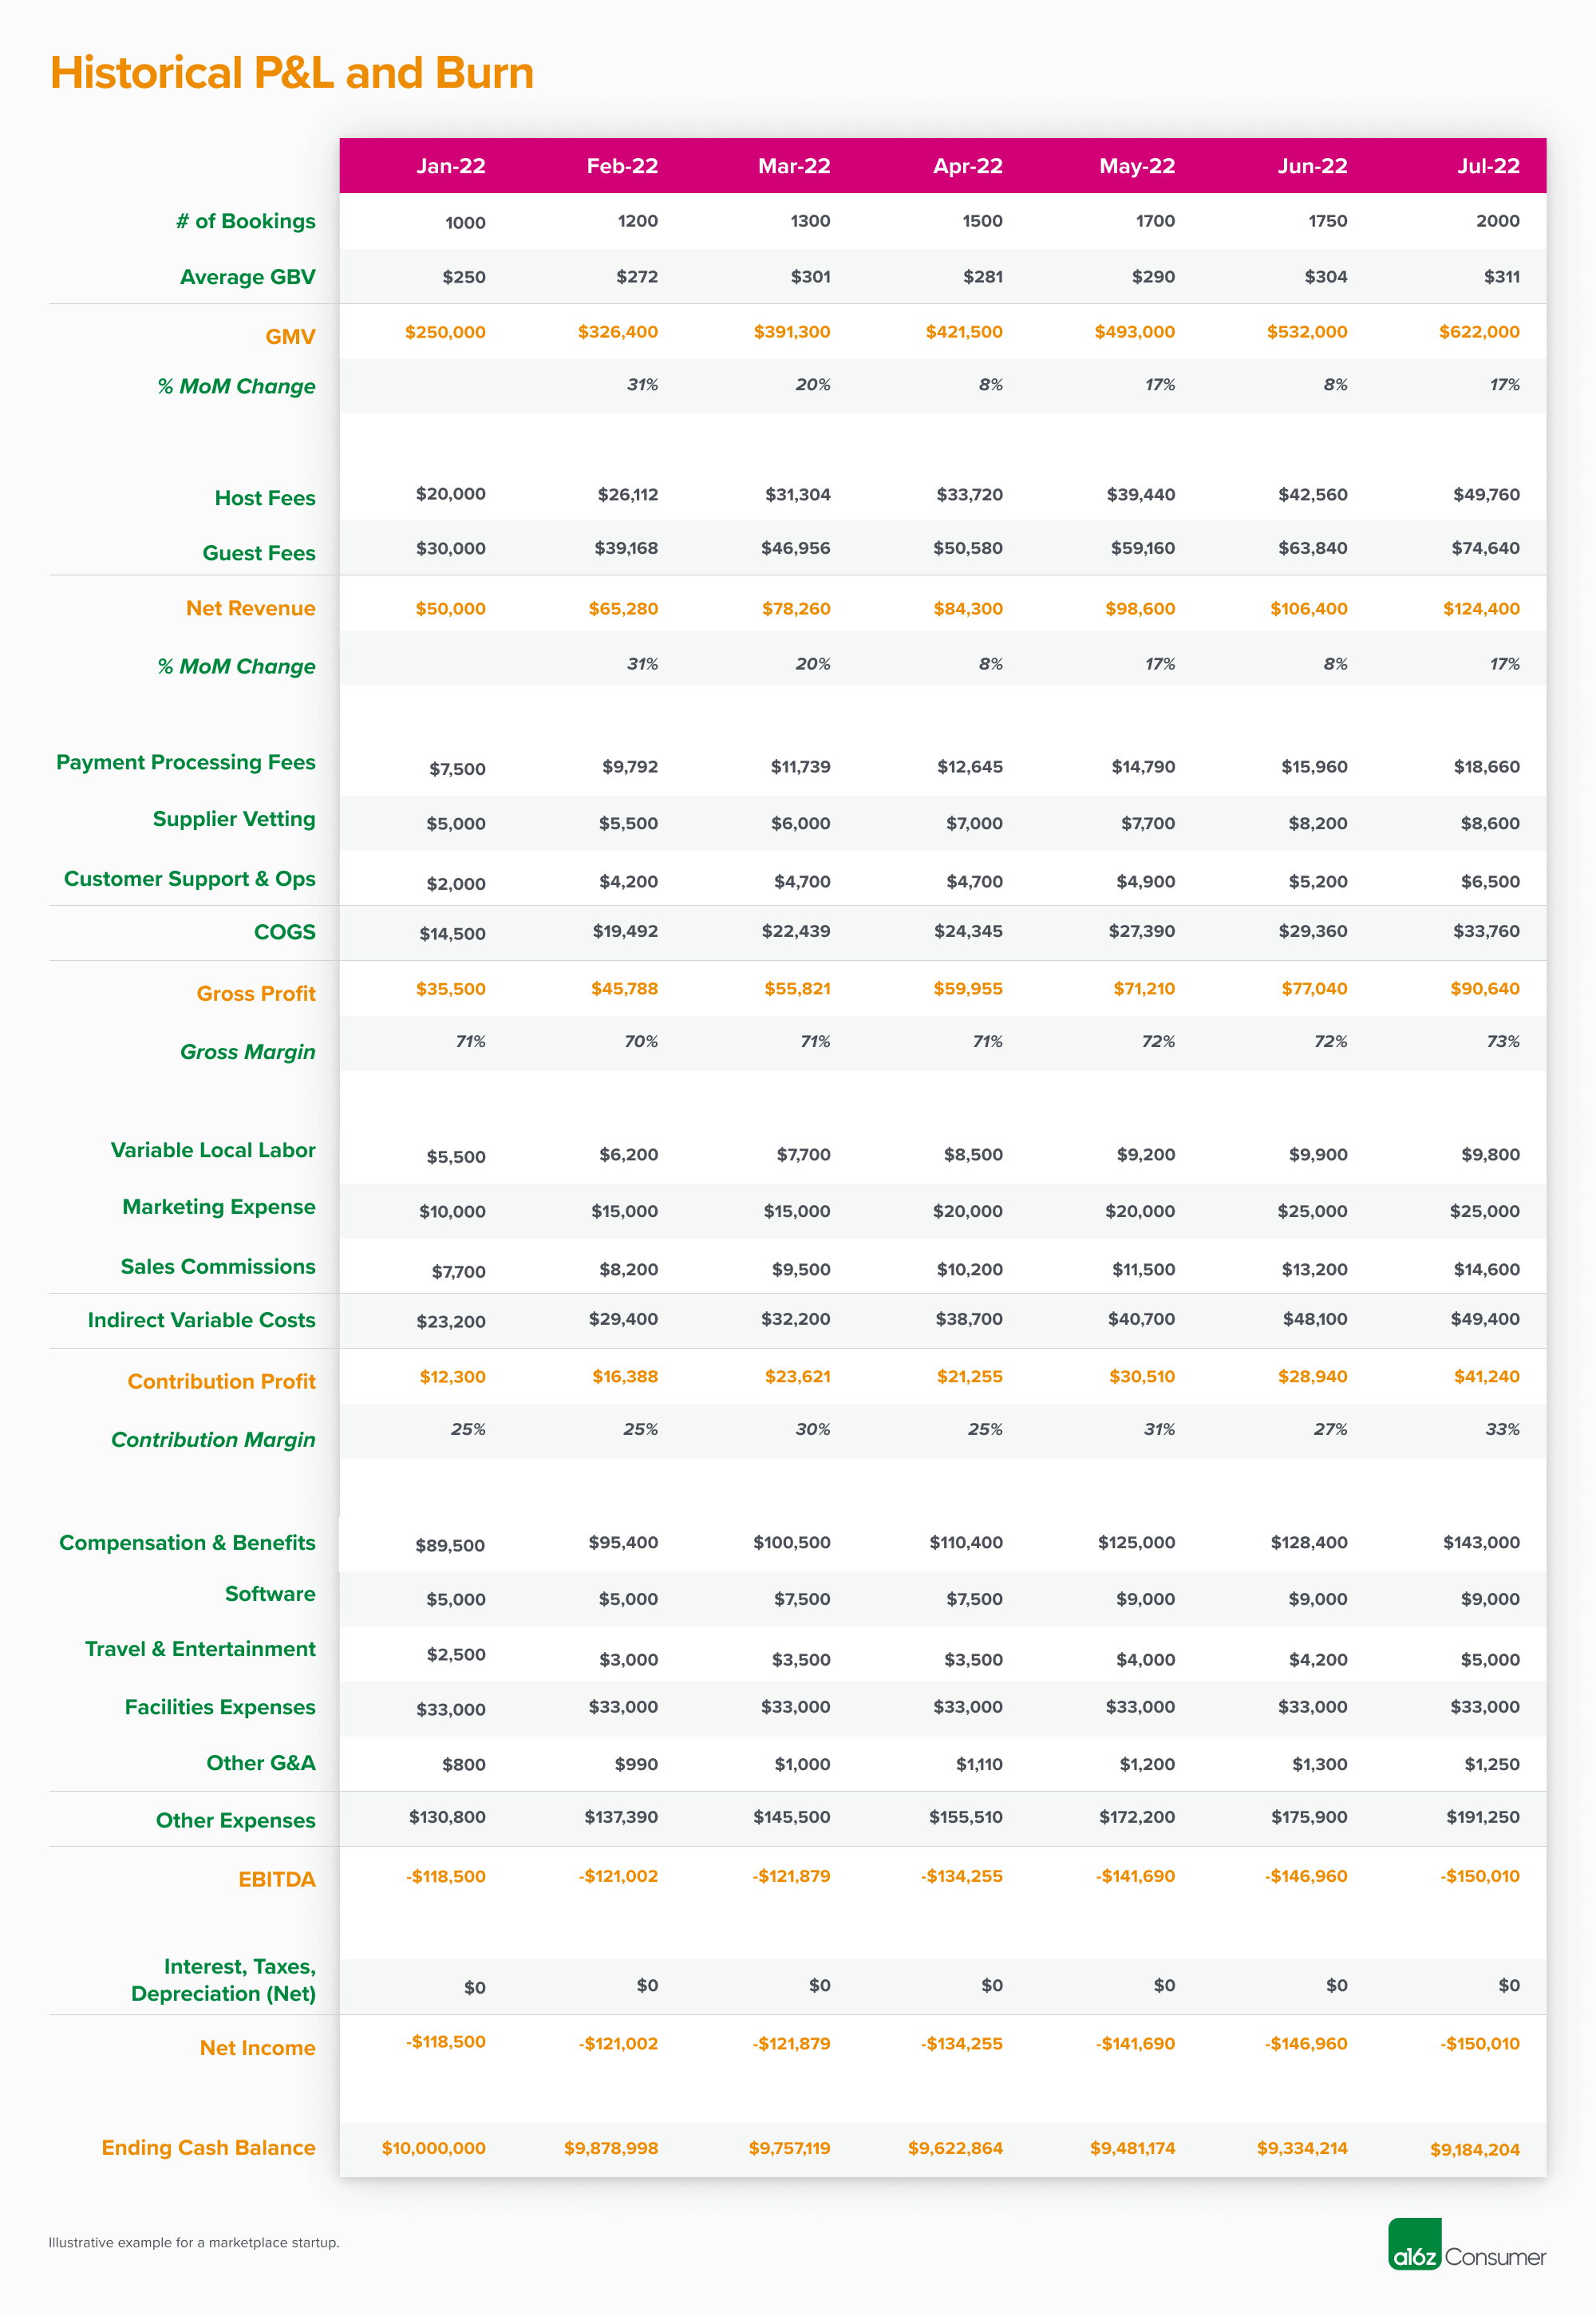Click the a16z Consumer logo
Image resolution: width=1596 pixels, height=2316 pixels.
click(x=1466, y=2244)
